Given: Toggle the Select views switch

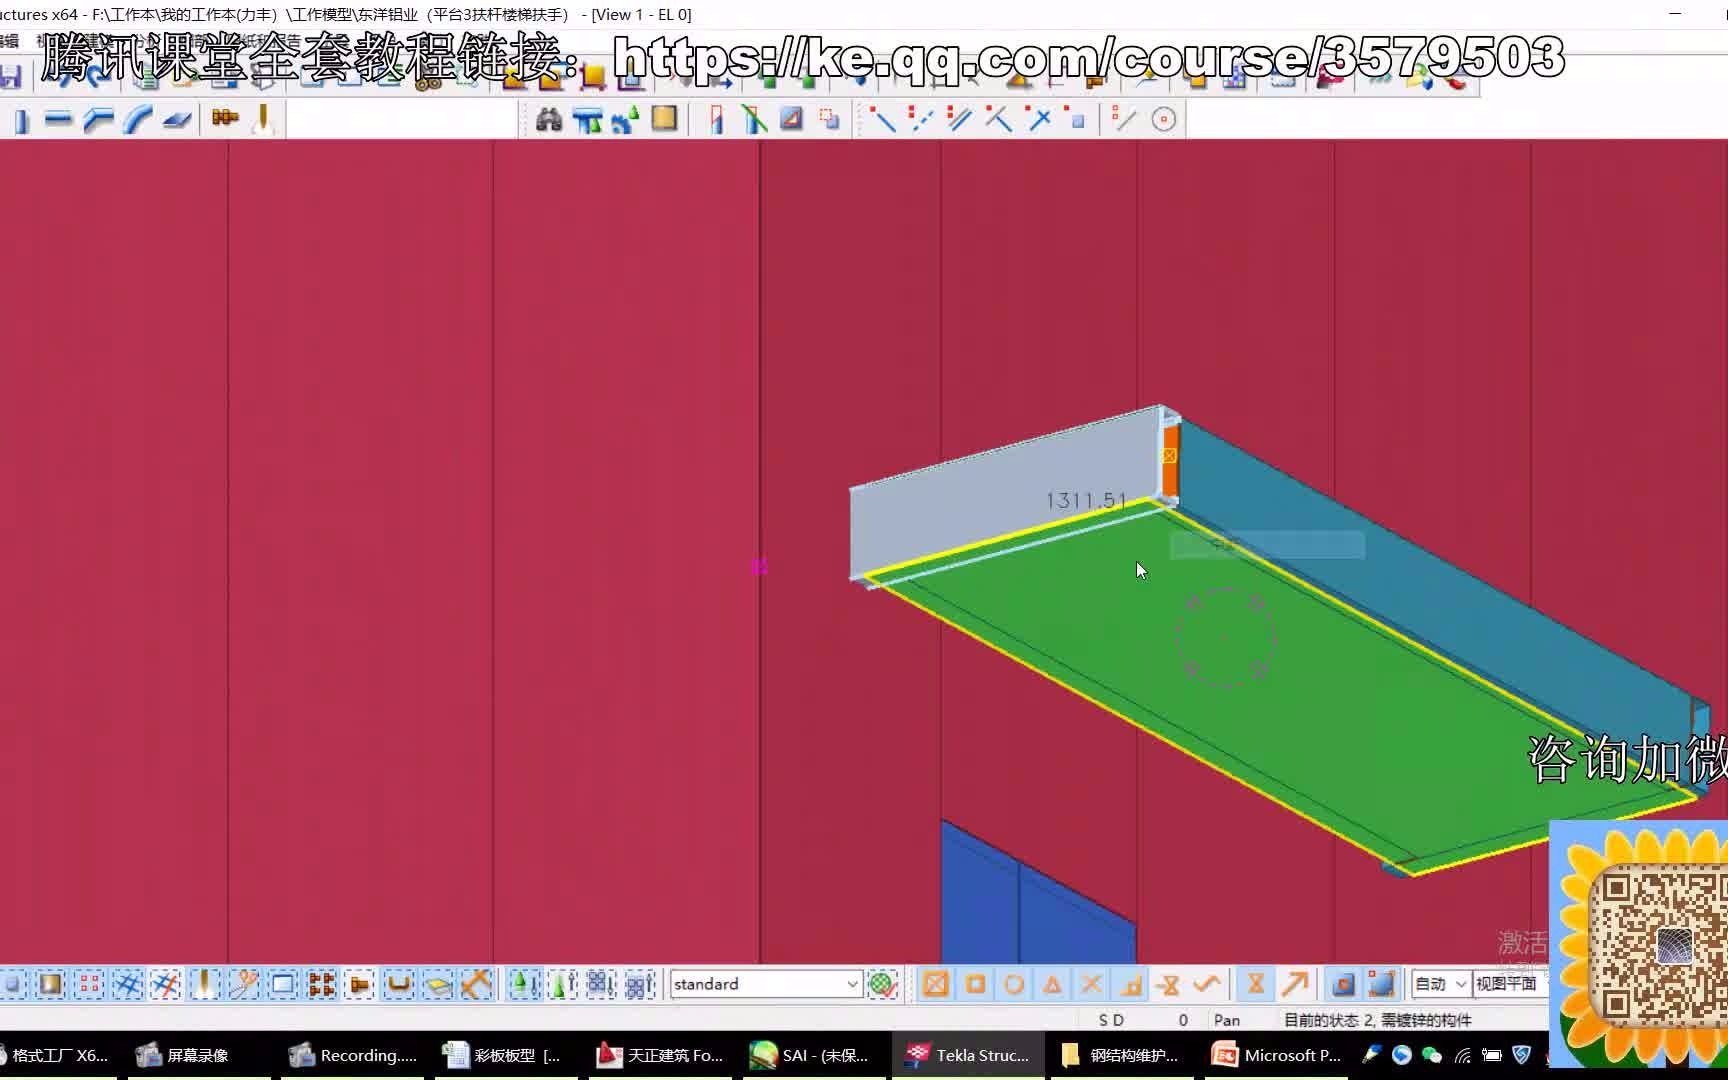Looking at the screenshot, I should (283, 985).
